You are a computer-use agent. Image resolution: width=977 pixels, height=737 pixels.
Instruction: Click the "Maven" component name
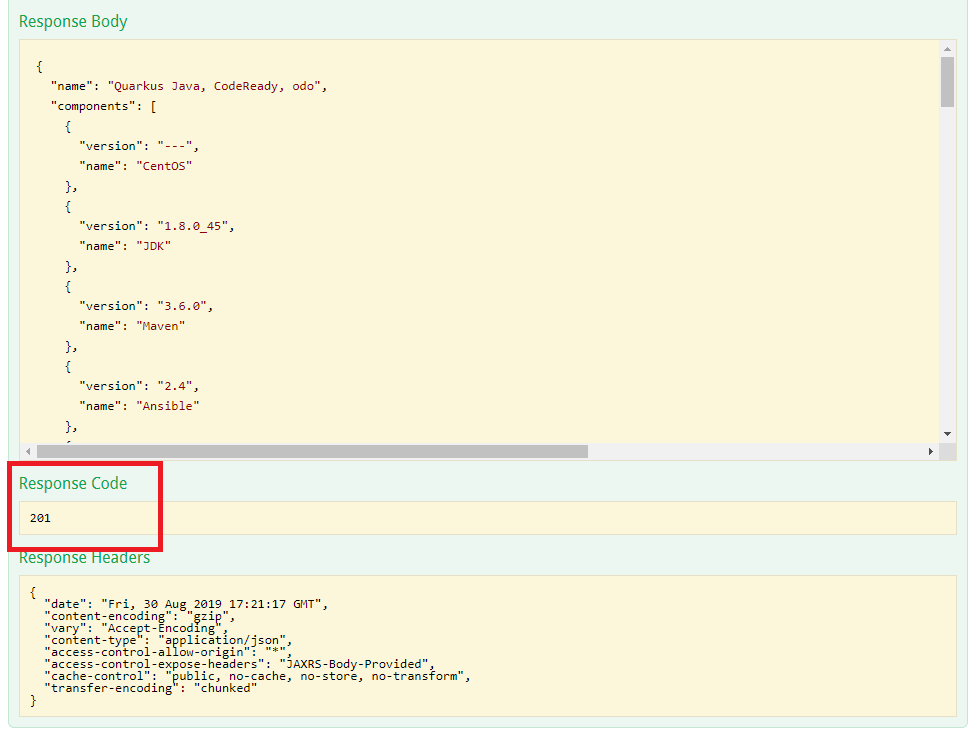pyautogui.click(x=161, y=326)
